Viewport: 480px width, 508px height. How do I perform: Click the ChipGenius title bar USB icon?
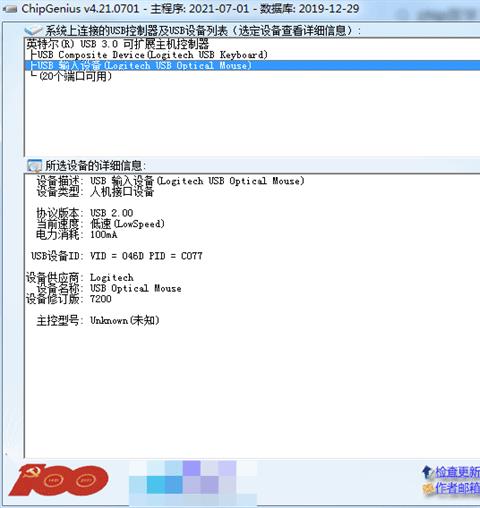[x=10, y=9]
